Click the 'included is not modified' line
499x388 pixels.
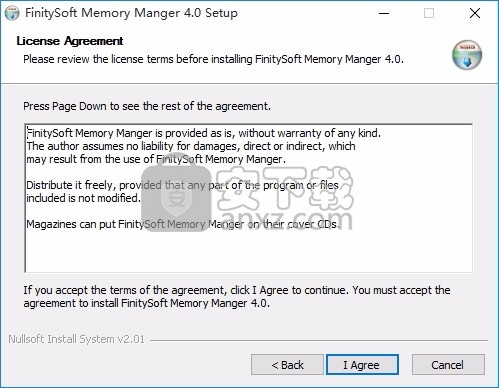coord(83,198)
